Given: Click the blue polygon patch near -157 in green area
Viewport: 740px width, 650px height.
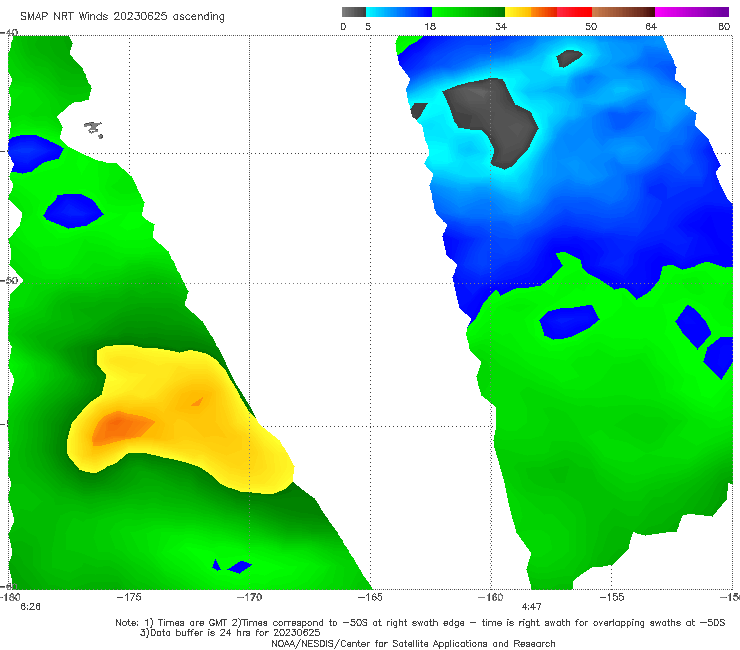Looking at the screenshot, I should coord(569,322).
